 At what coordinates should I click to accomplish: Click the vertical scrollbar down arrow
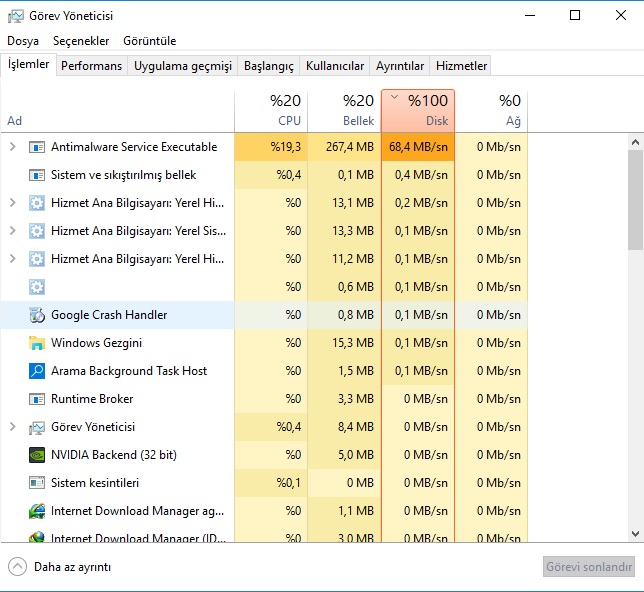pos(635,535)
